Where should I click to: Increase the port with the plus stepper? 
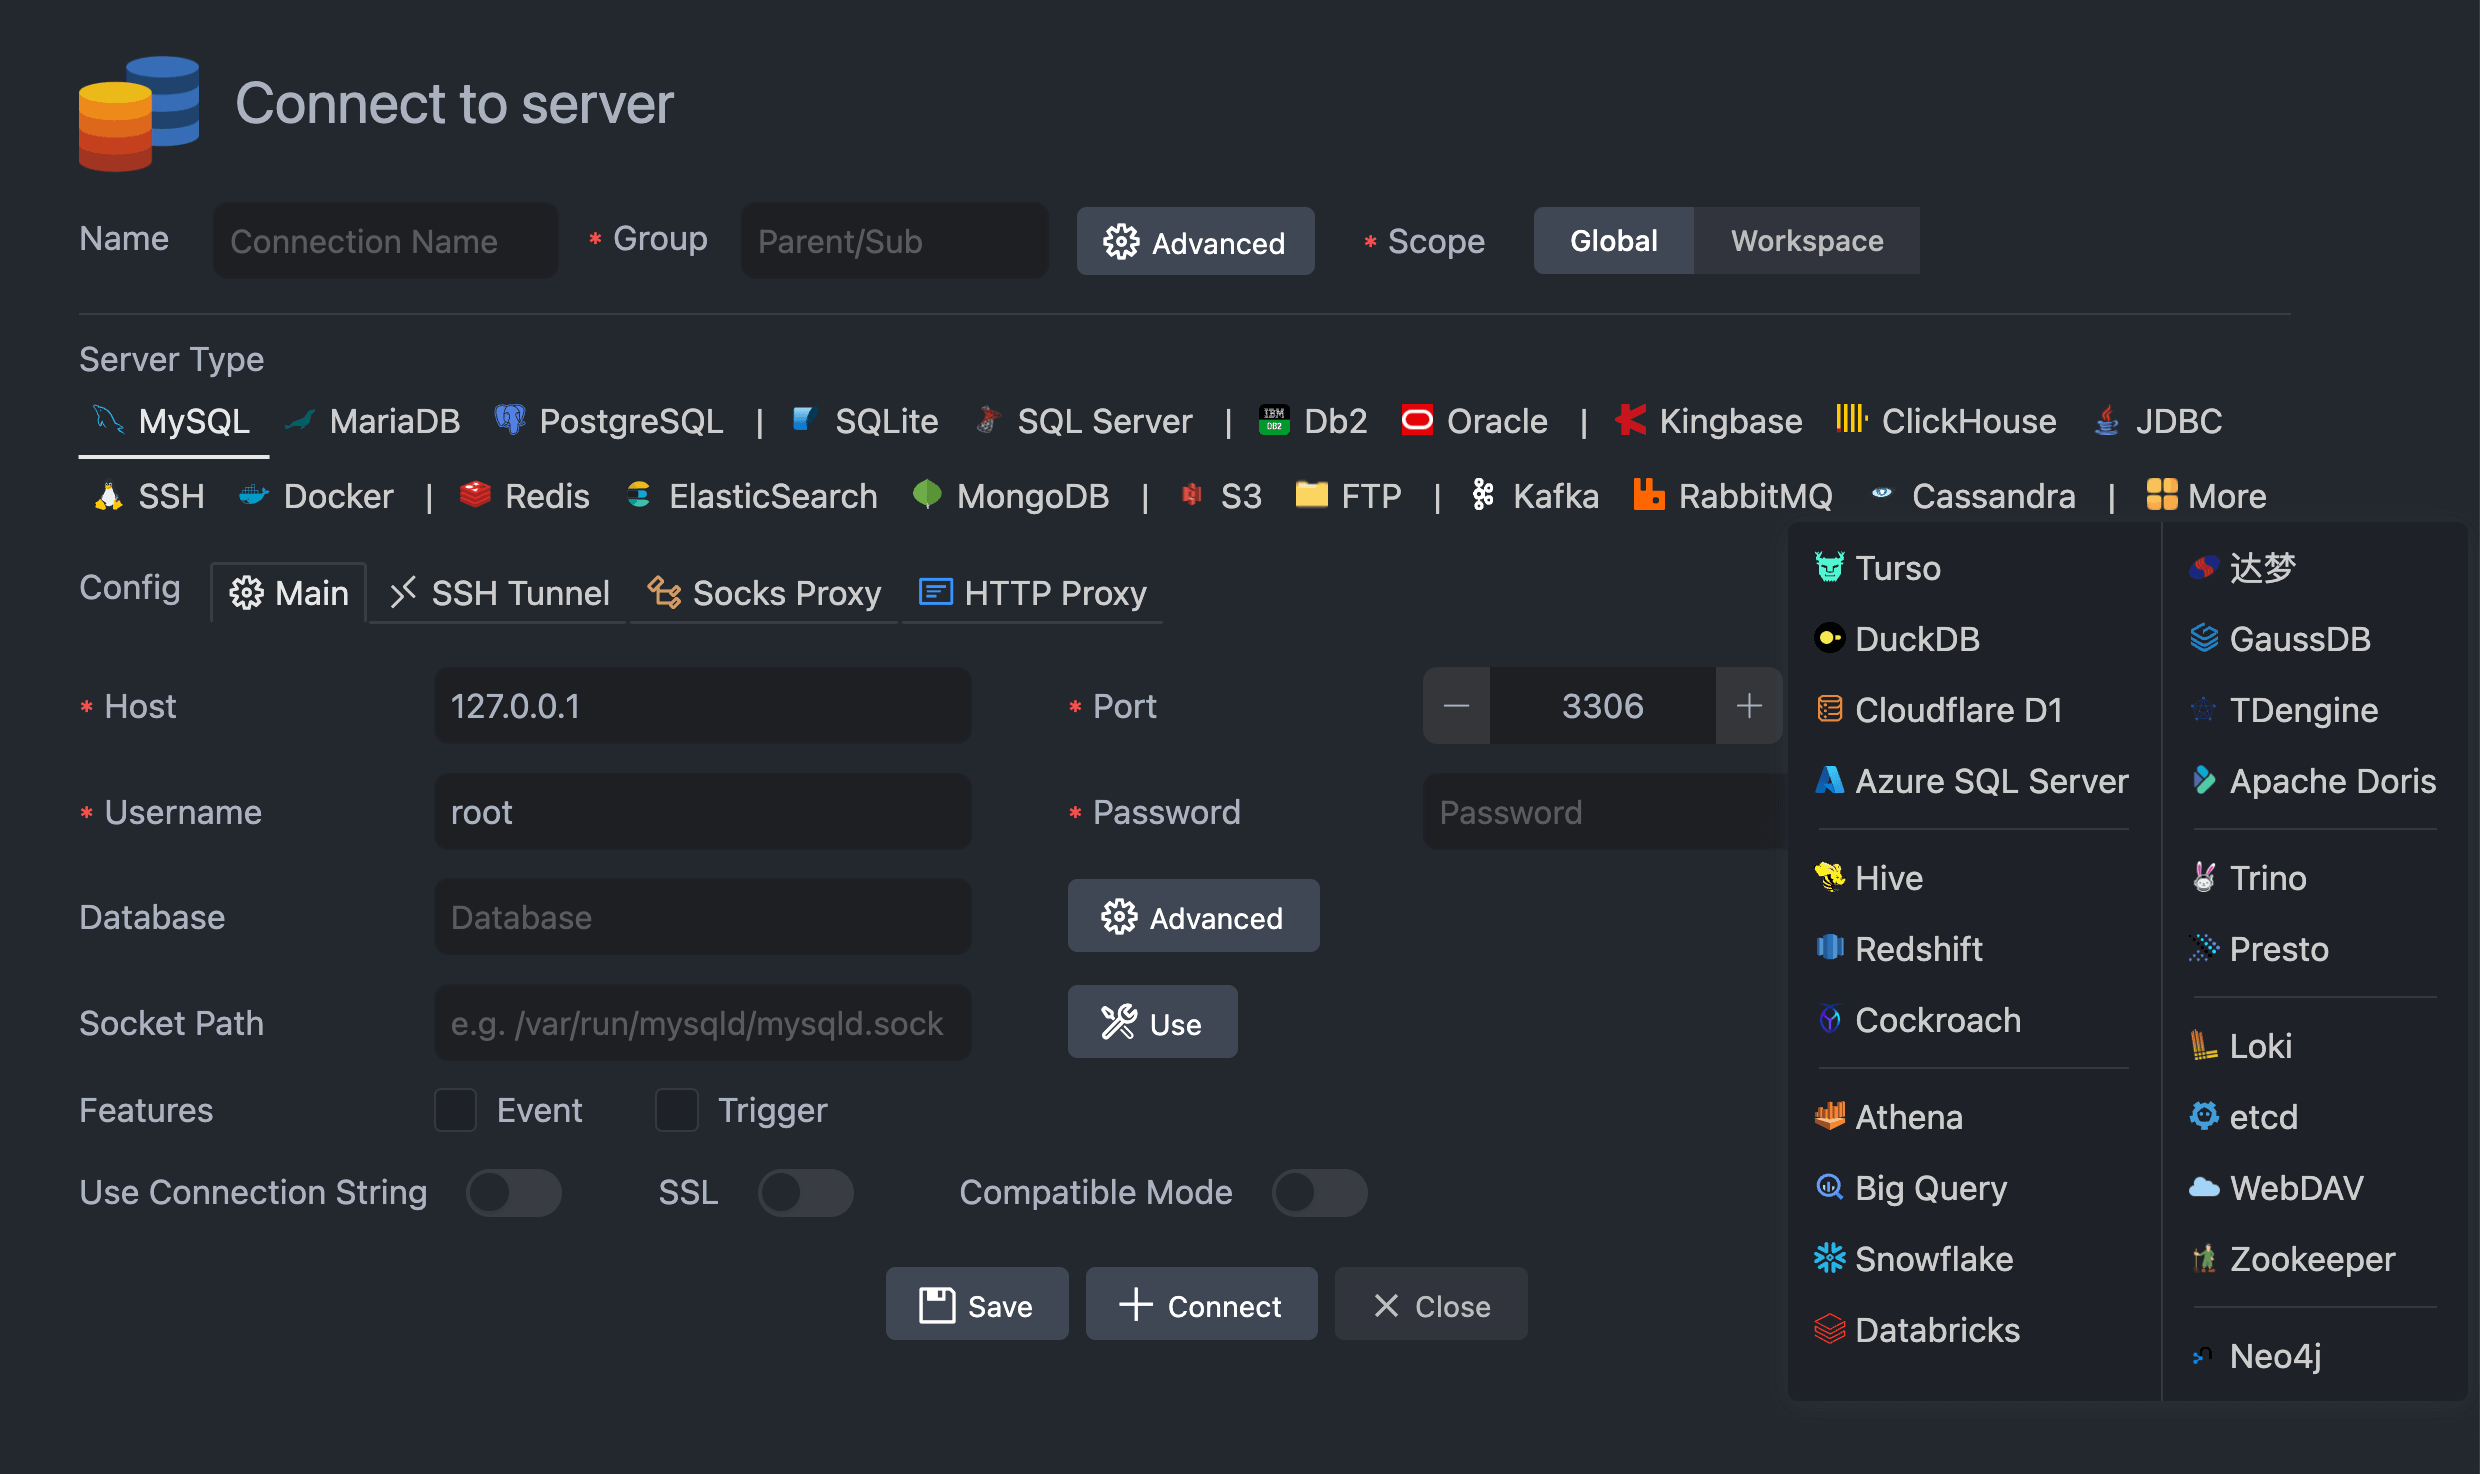coord(1748,705)
